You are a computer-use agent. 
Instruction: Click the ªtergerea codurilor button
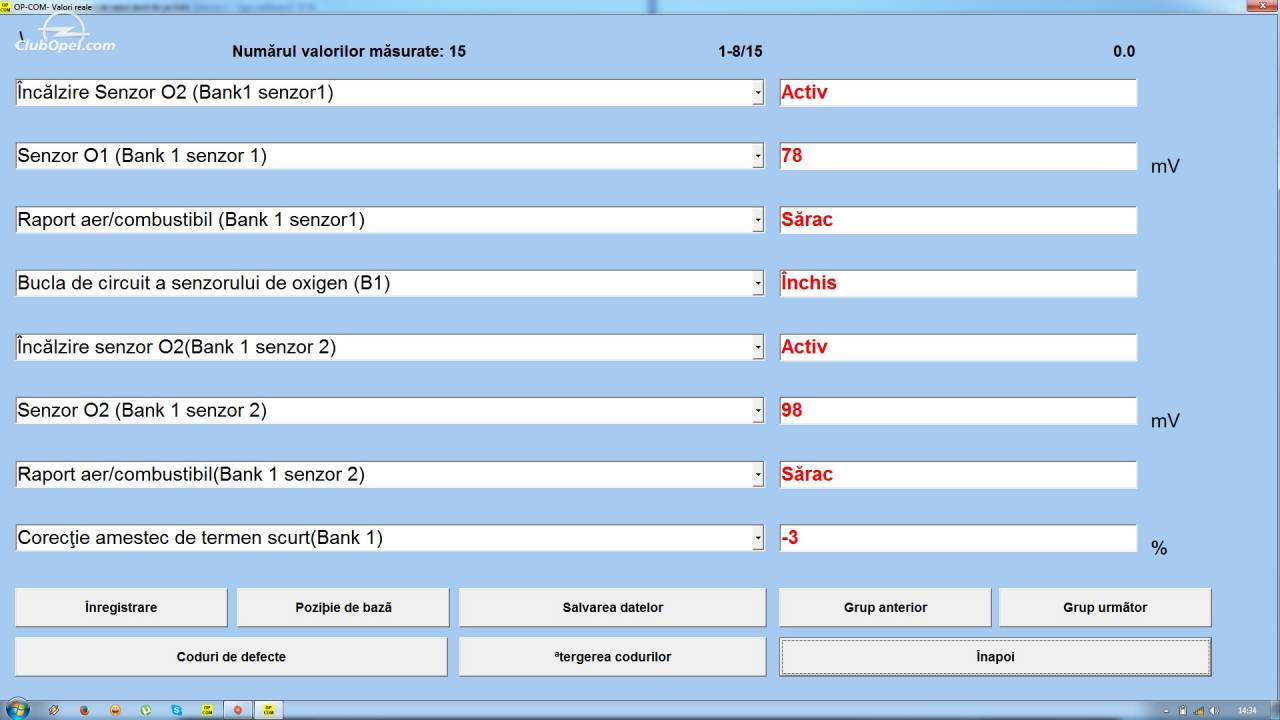click(612, 657)
